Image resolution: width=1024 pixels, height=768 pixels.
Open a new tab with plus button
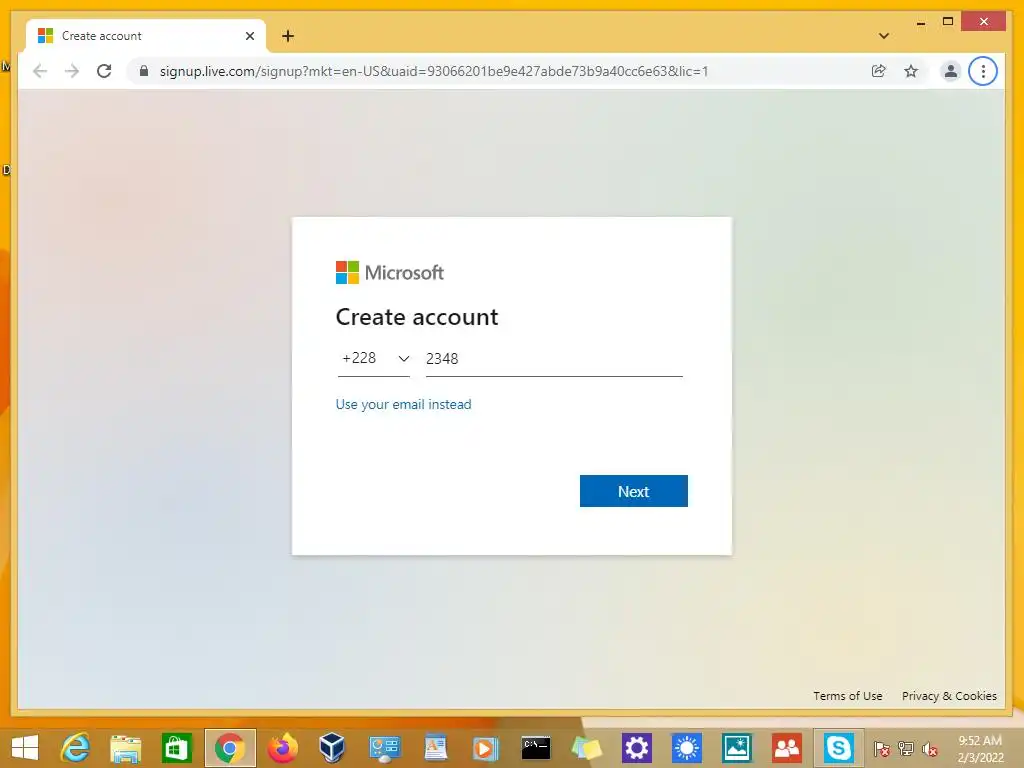(x=288, y=36)
